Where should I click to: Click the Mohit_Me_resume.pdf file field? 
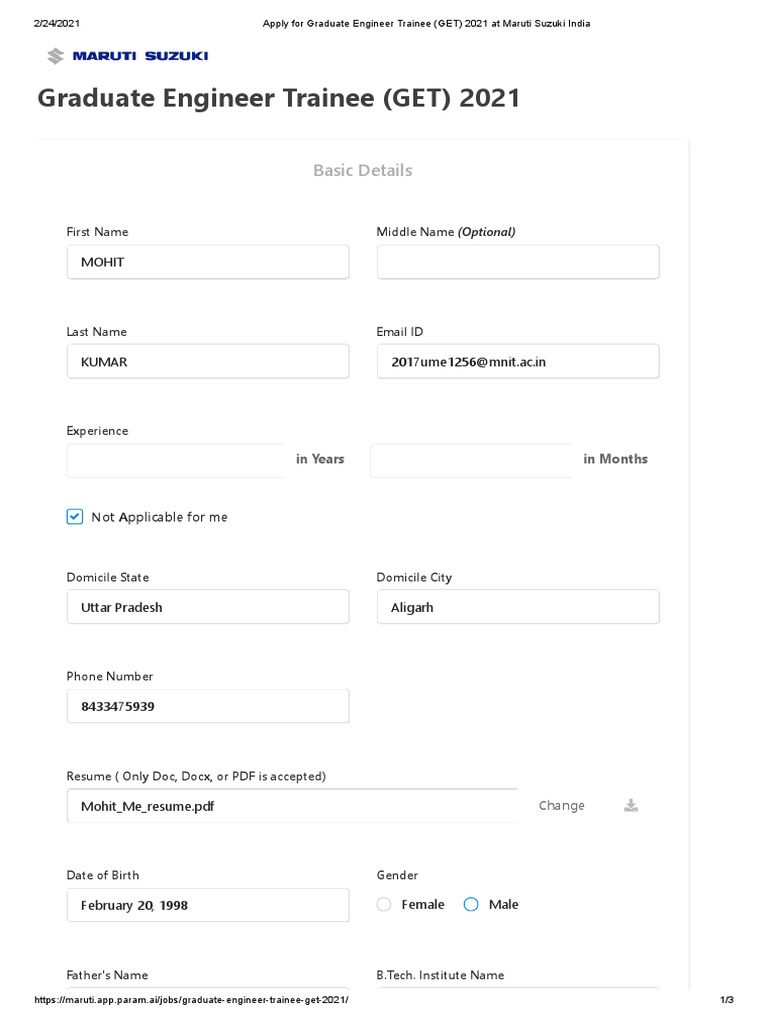[x=292, y=806]
